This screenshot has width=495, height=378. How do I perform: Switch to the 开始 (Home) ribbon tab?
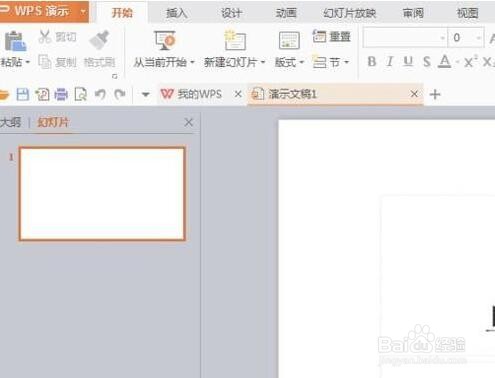tap(122, 13)
